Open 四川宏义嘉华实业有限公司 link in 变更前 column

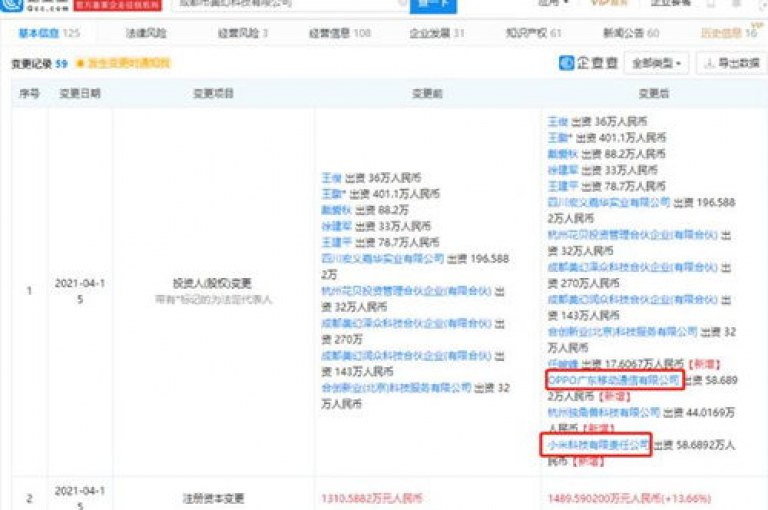(x=383, y=259)
